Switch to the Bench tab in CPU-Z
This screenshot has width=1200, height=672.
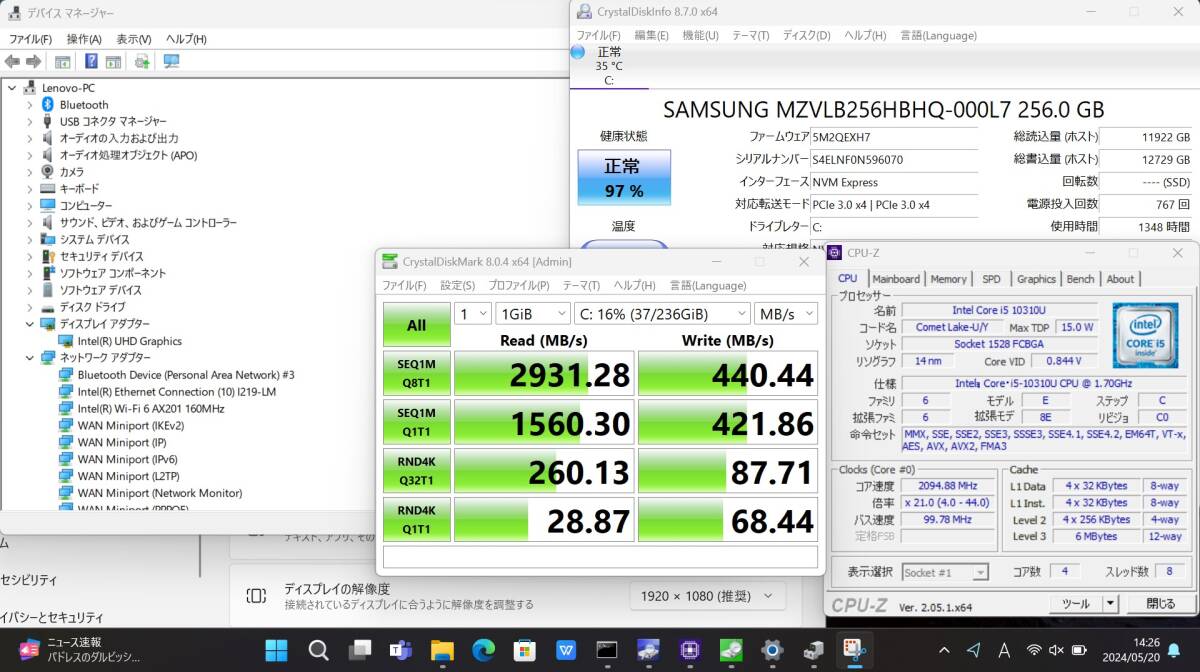click(1081, 279)
